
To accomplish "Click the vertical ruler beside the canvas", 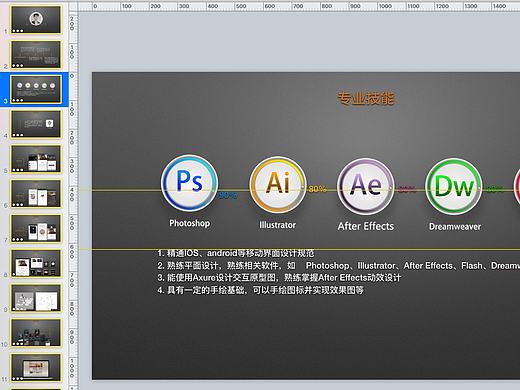I will point(73,200).
